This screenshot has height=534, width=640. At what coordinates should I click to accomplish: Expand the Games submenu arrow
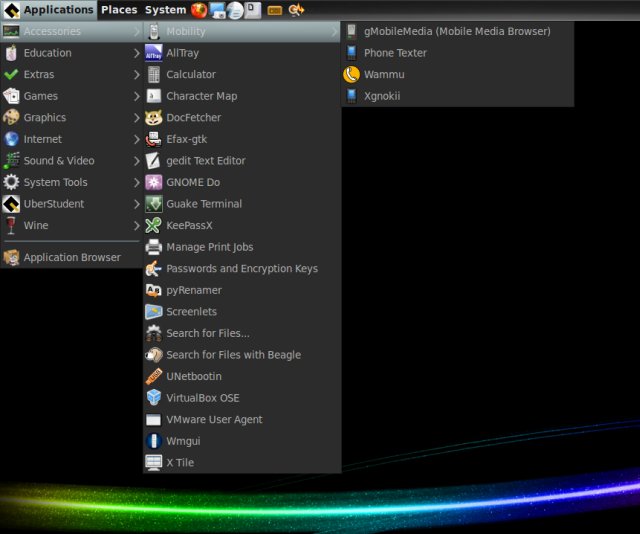[x=136, y=96]
